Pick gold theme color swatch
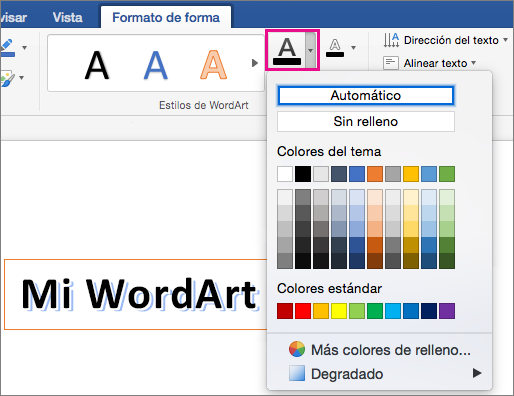This screenshot has width=514, height=396. click(x=411, y=174)
